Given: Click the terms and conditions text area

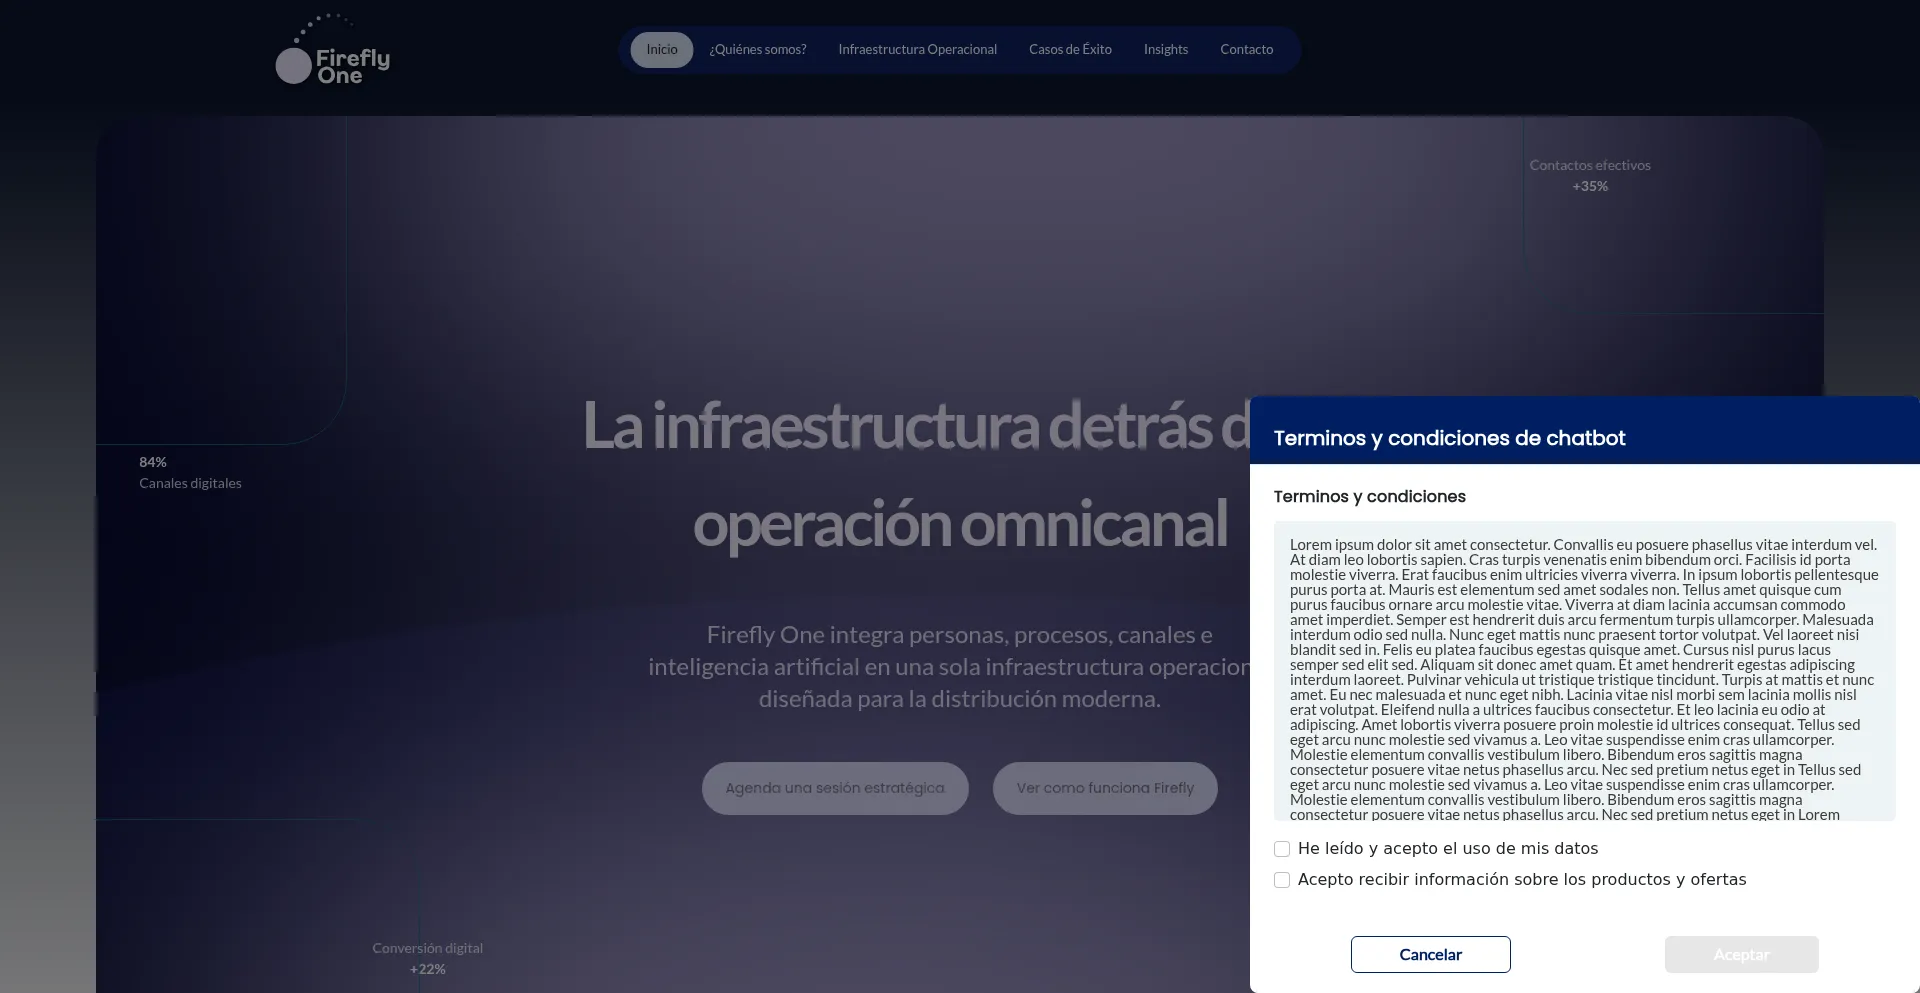Looking at the screenshot, I should point(1584,671).
